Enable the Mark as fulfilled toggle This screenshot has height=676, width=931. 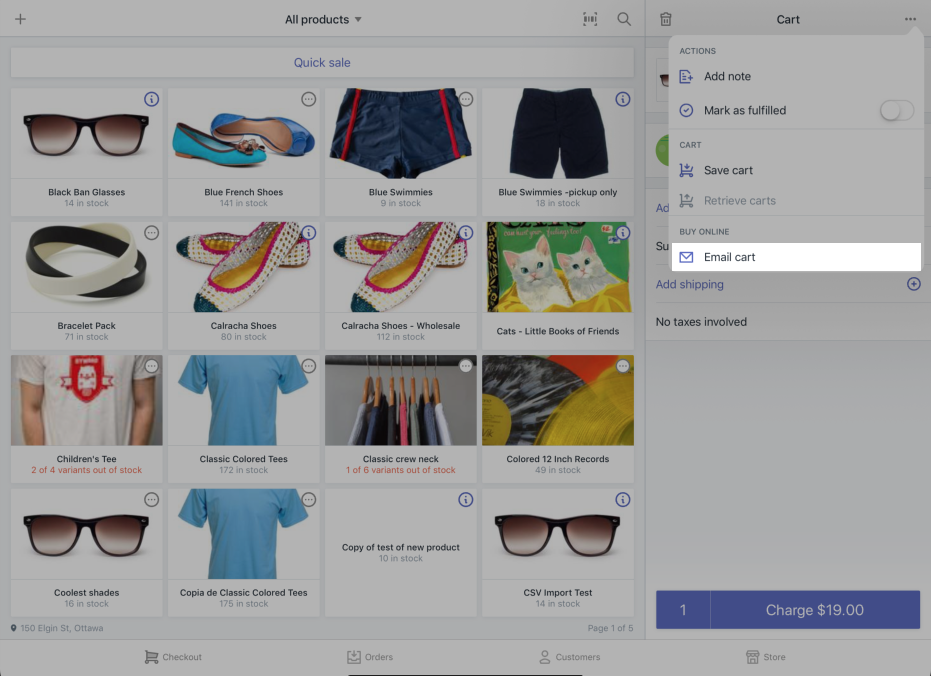point(896,110)
